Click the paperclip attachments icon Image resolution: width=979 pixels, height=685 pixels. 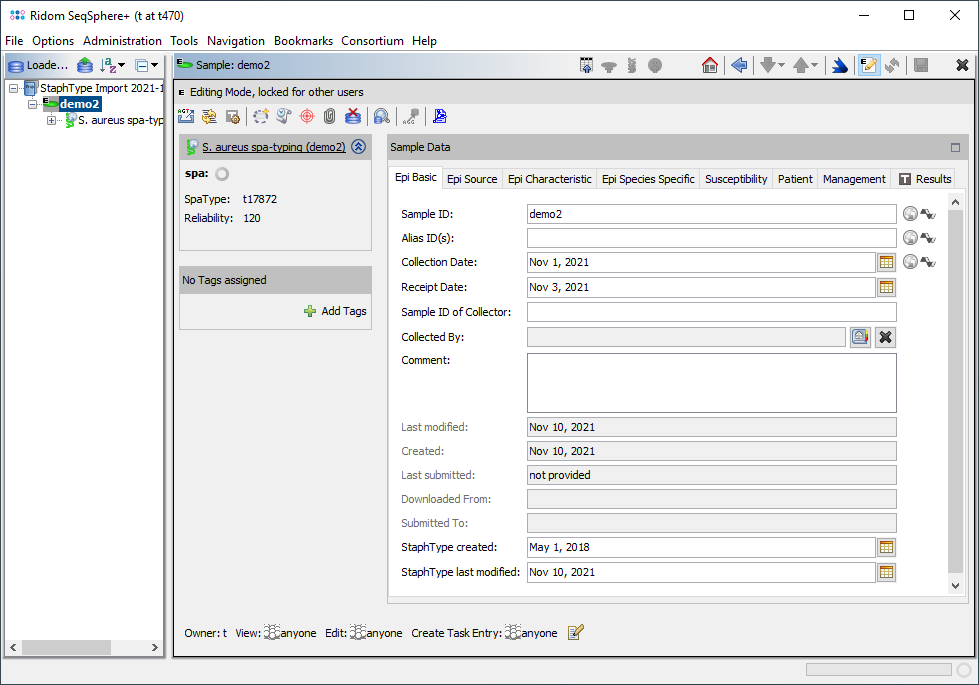[330, 116]
